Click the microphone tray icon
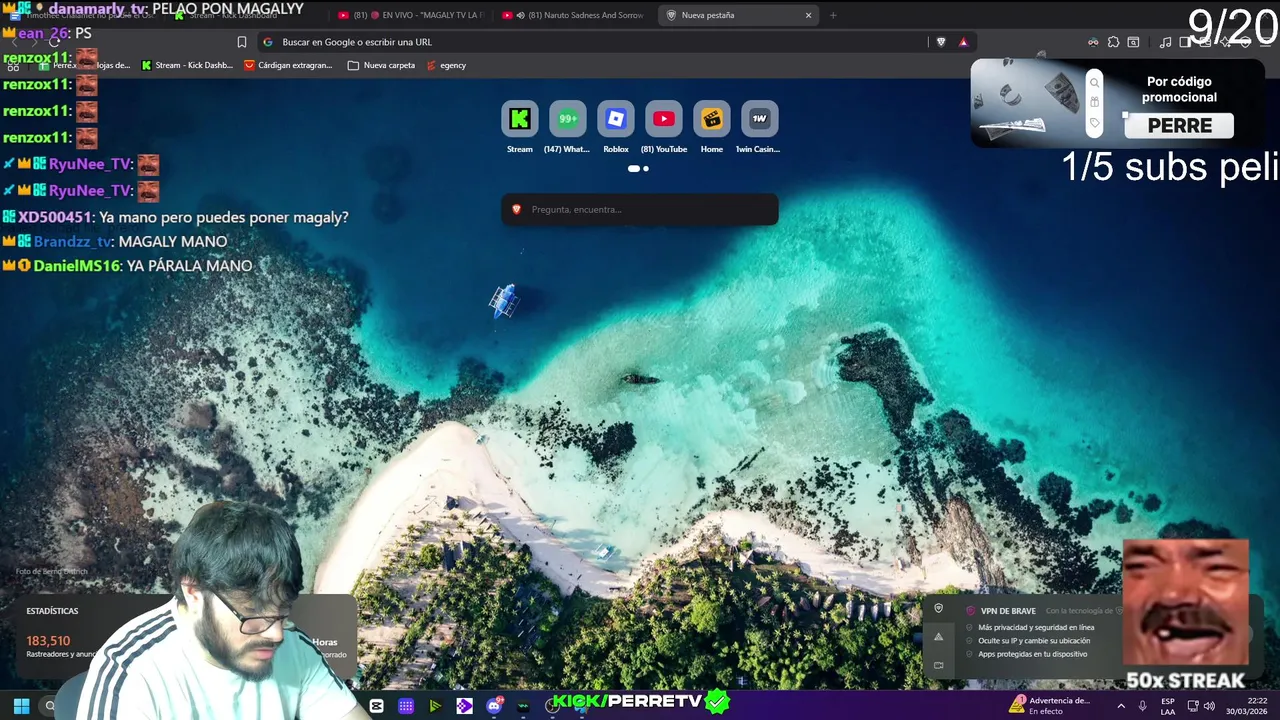The image size is (1280, 720). click(1142, 706)
